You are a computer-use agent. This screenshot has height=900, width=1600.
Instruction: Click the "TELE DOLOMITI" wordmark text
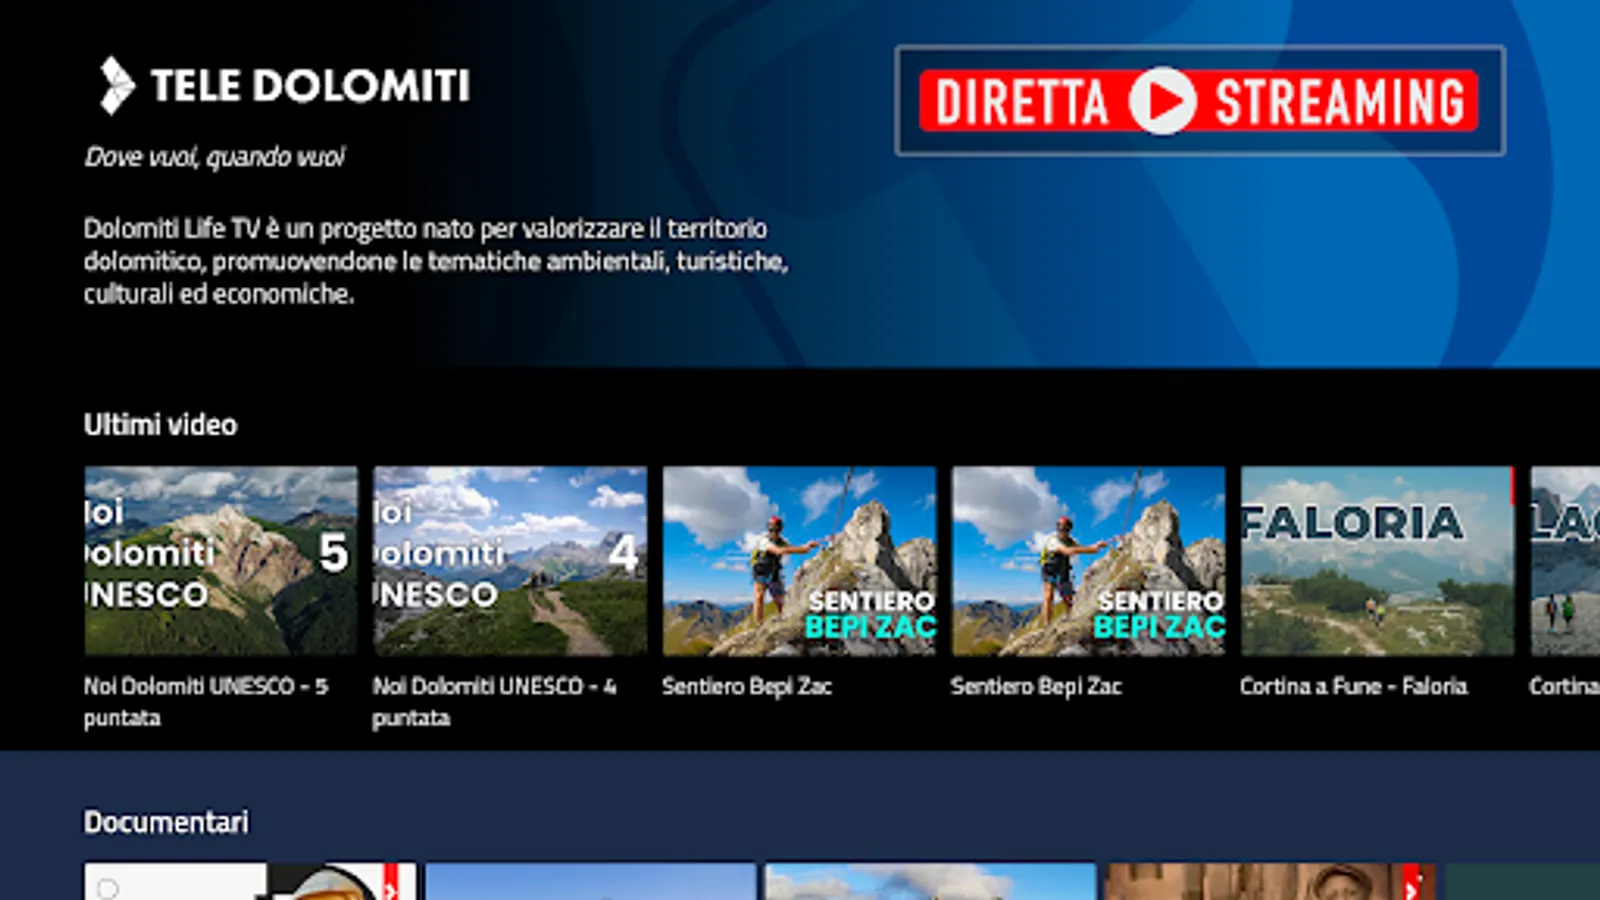pos(310,86)
